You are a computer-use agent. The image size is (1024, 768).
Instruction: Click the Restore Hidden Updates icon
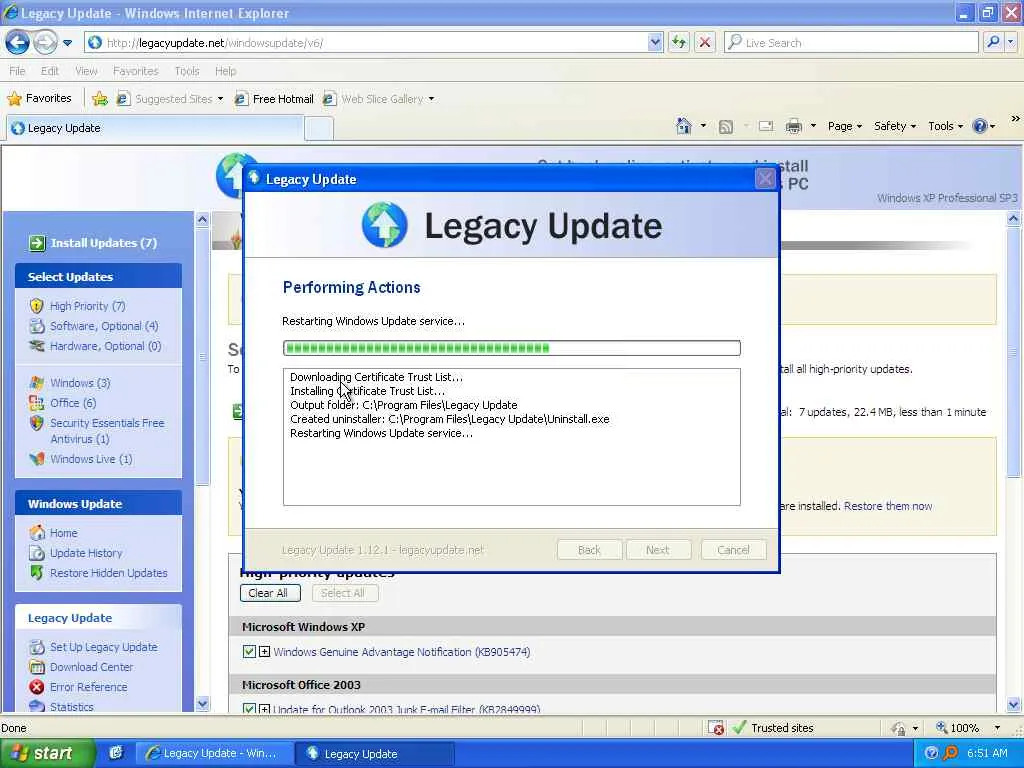37,573
